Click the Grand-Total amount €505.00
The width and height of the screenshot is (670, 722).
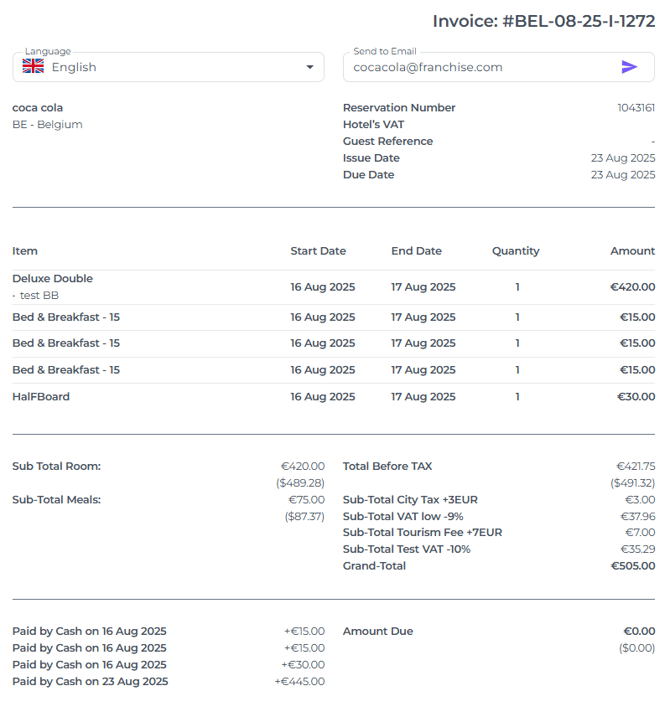(633, 566)
